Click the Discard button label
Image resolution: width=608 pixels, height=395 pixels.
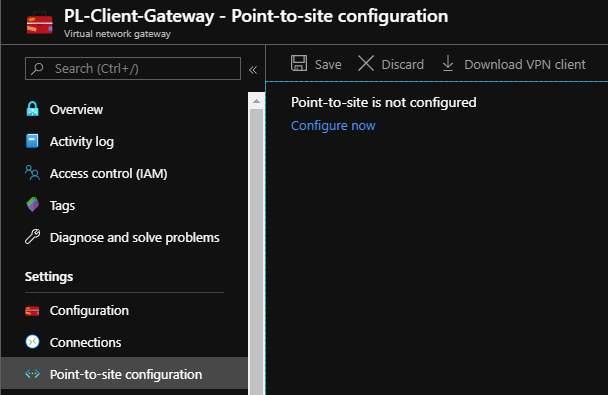coord(402,64)
